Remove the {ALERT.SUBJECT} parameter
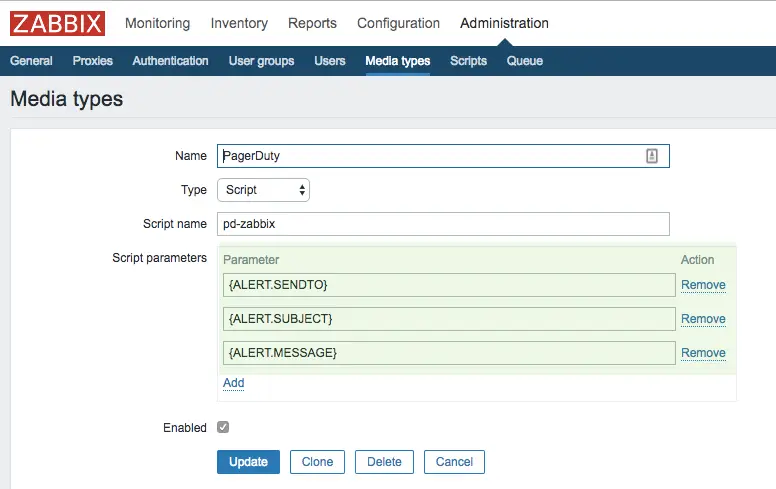Screen dimensions: 776x489 point(703,319)
